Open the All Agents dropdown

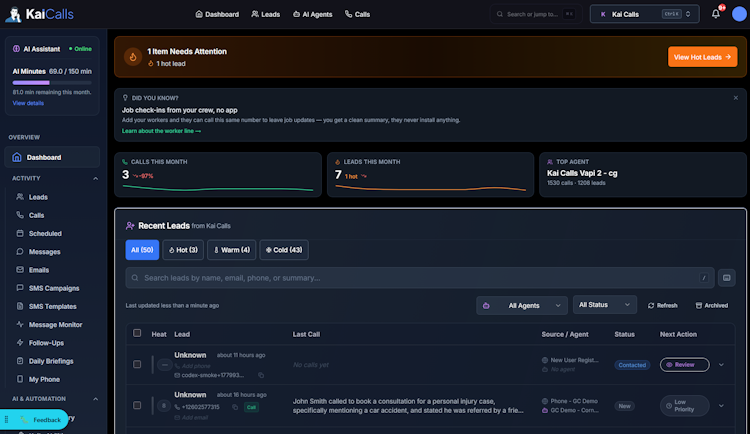pyautogui.click(x=522, y=305)
